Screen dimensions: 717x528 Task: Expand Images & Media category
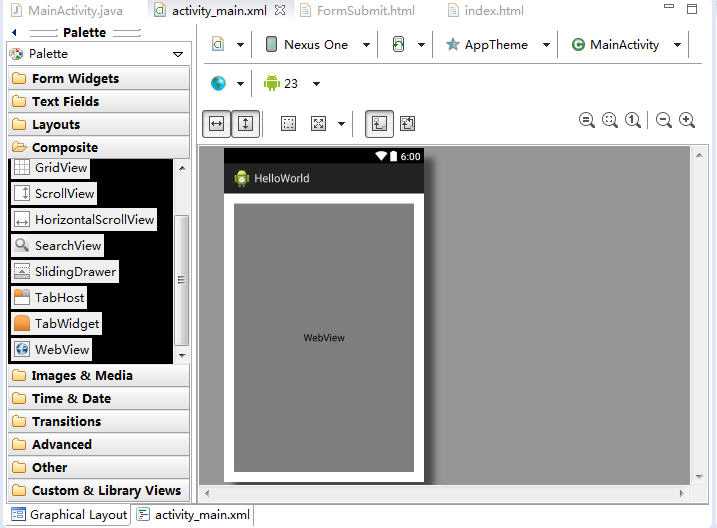coord(99,376)
